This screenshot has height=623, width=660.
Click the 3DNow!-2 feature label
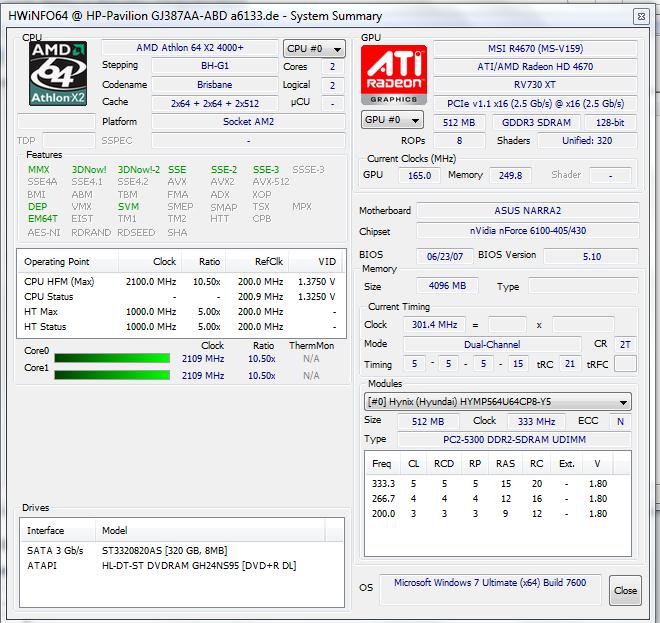138,170
